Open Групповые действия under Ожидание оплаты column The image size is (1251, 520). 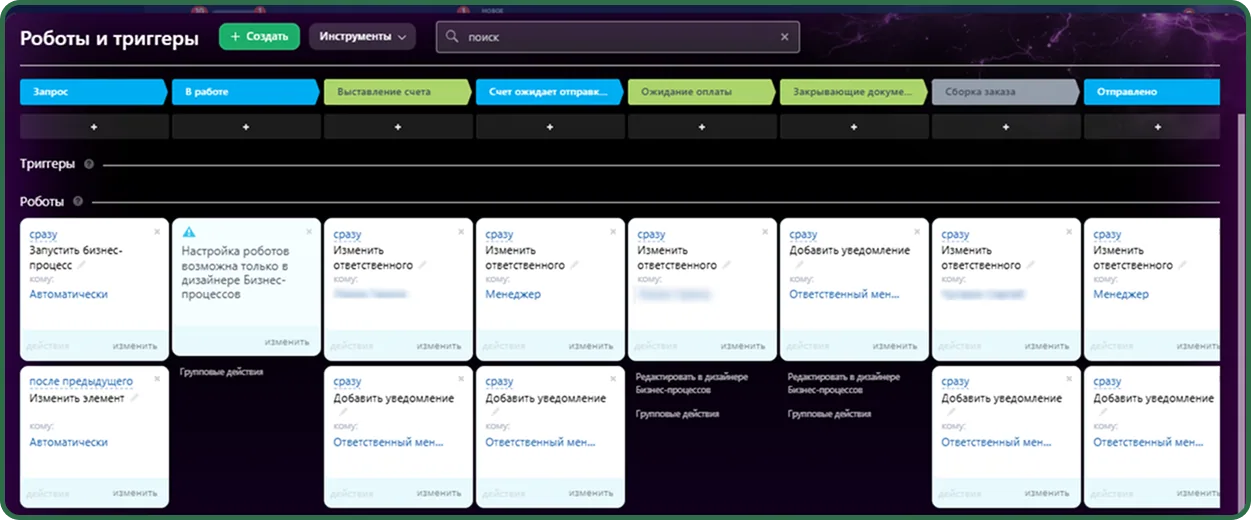click(677, 414)
